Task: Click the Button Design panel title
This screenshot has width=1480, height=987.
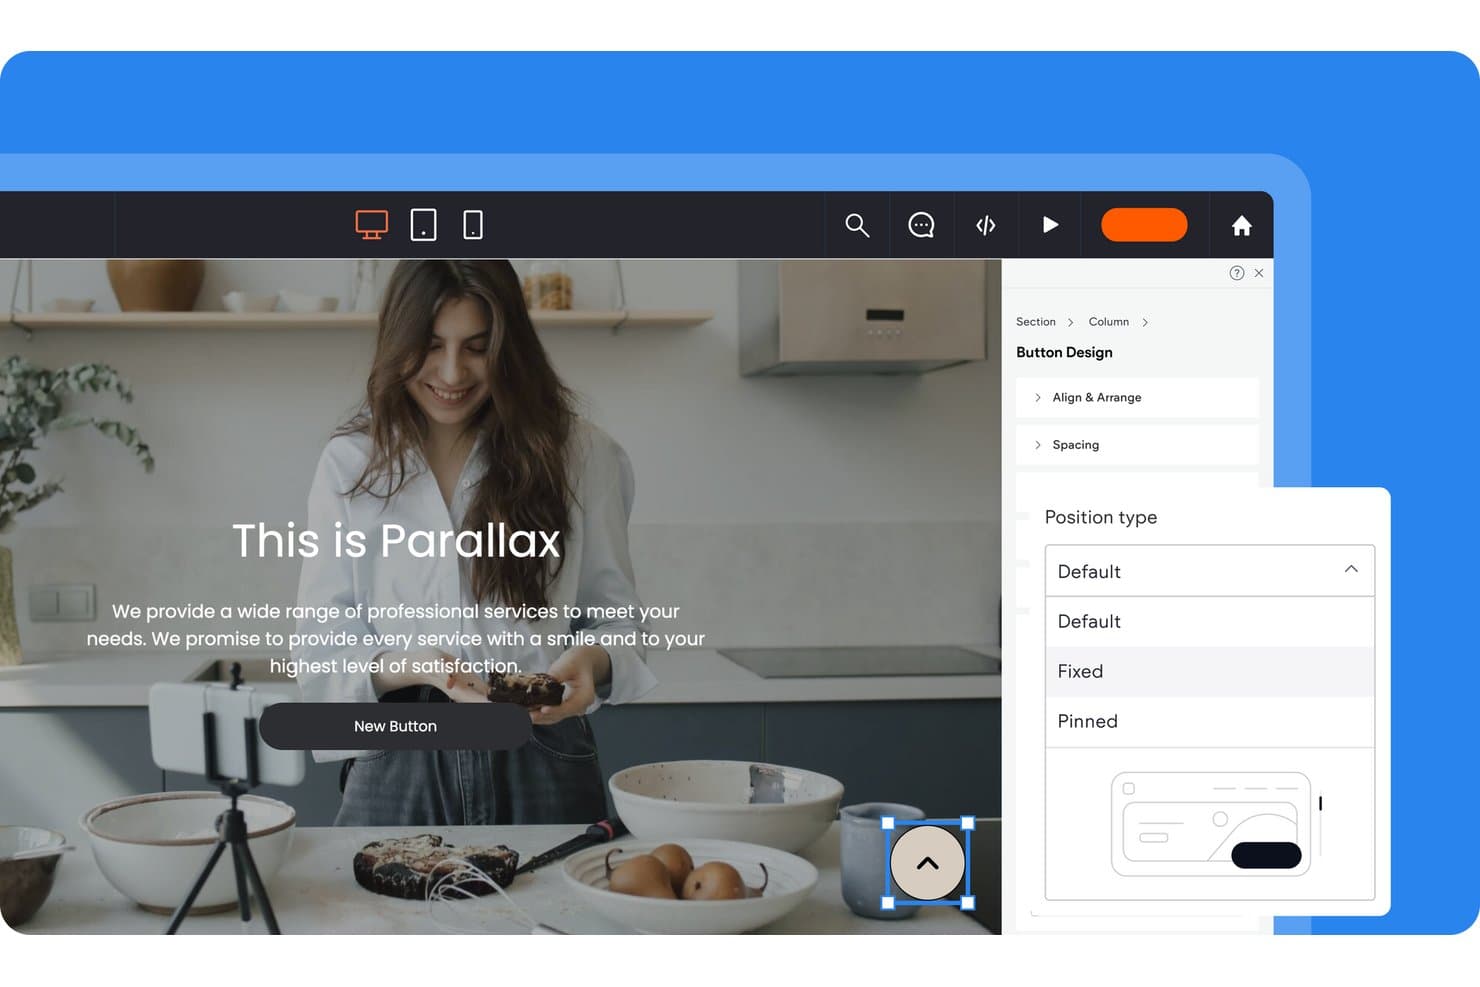Action: pyautogui.click(x=1064, y=353)
